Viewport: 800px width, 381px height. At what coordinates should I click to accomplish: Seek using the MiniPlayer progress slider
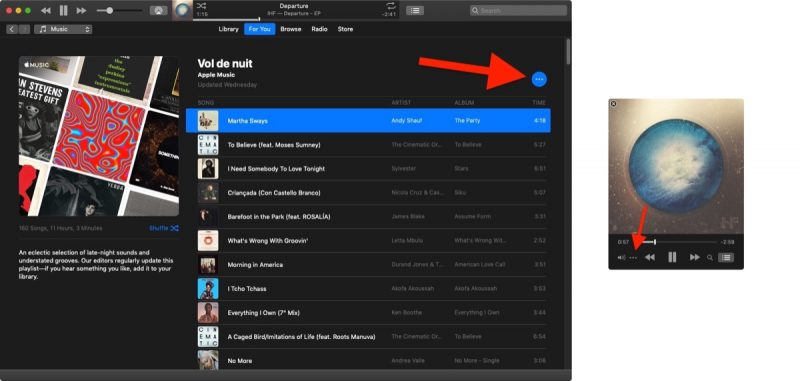(x=674, y=242)
